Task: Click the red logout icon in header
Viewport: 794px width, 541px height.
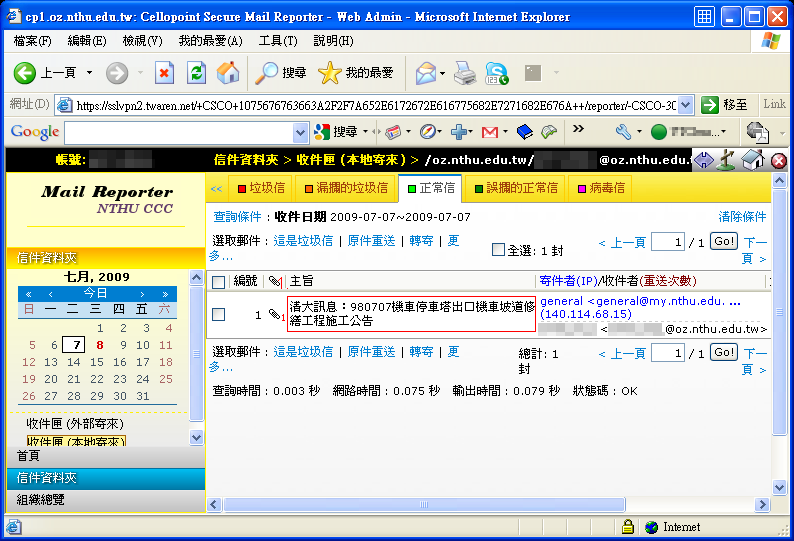Action: click(x=778, y=160)
